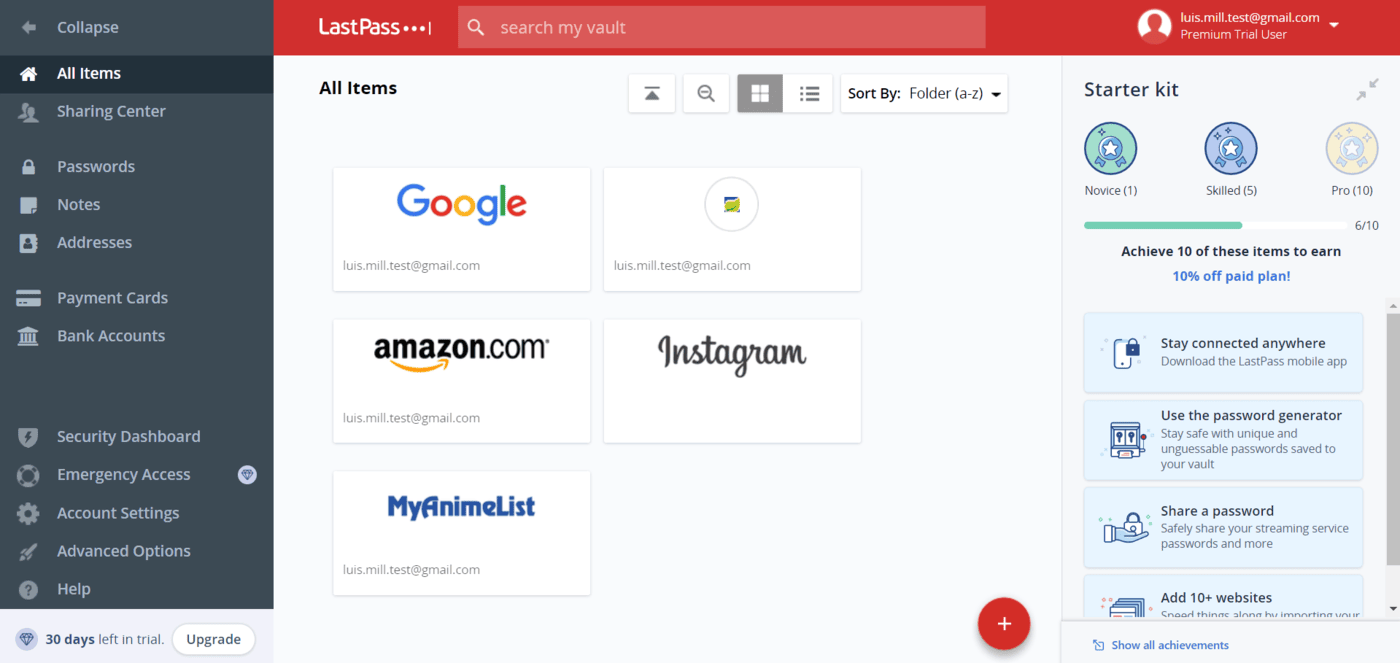1400x663 pixels.
Task: Click the 10% off paid plan link
Action: 1231,276
